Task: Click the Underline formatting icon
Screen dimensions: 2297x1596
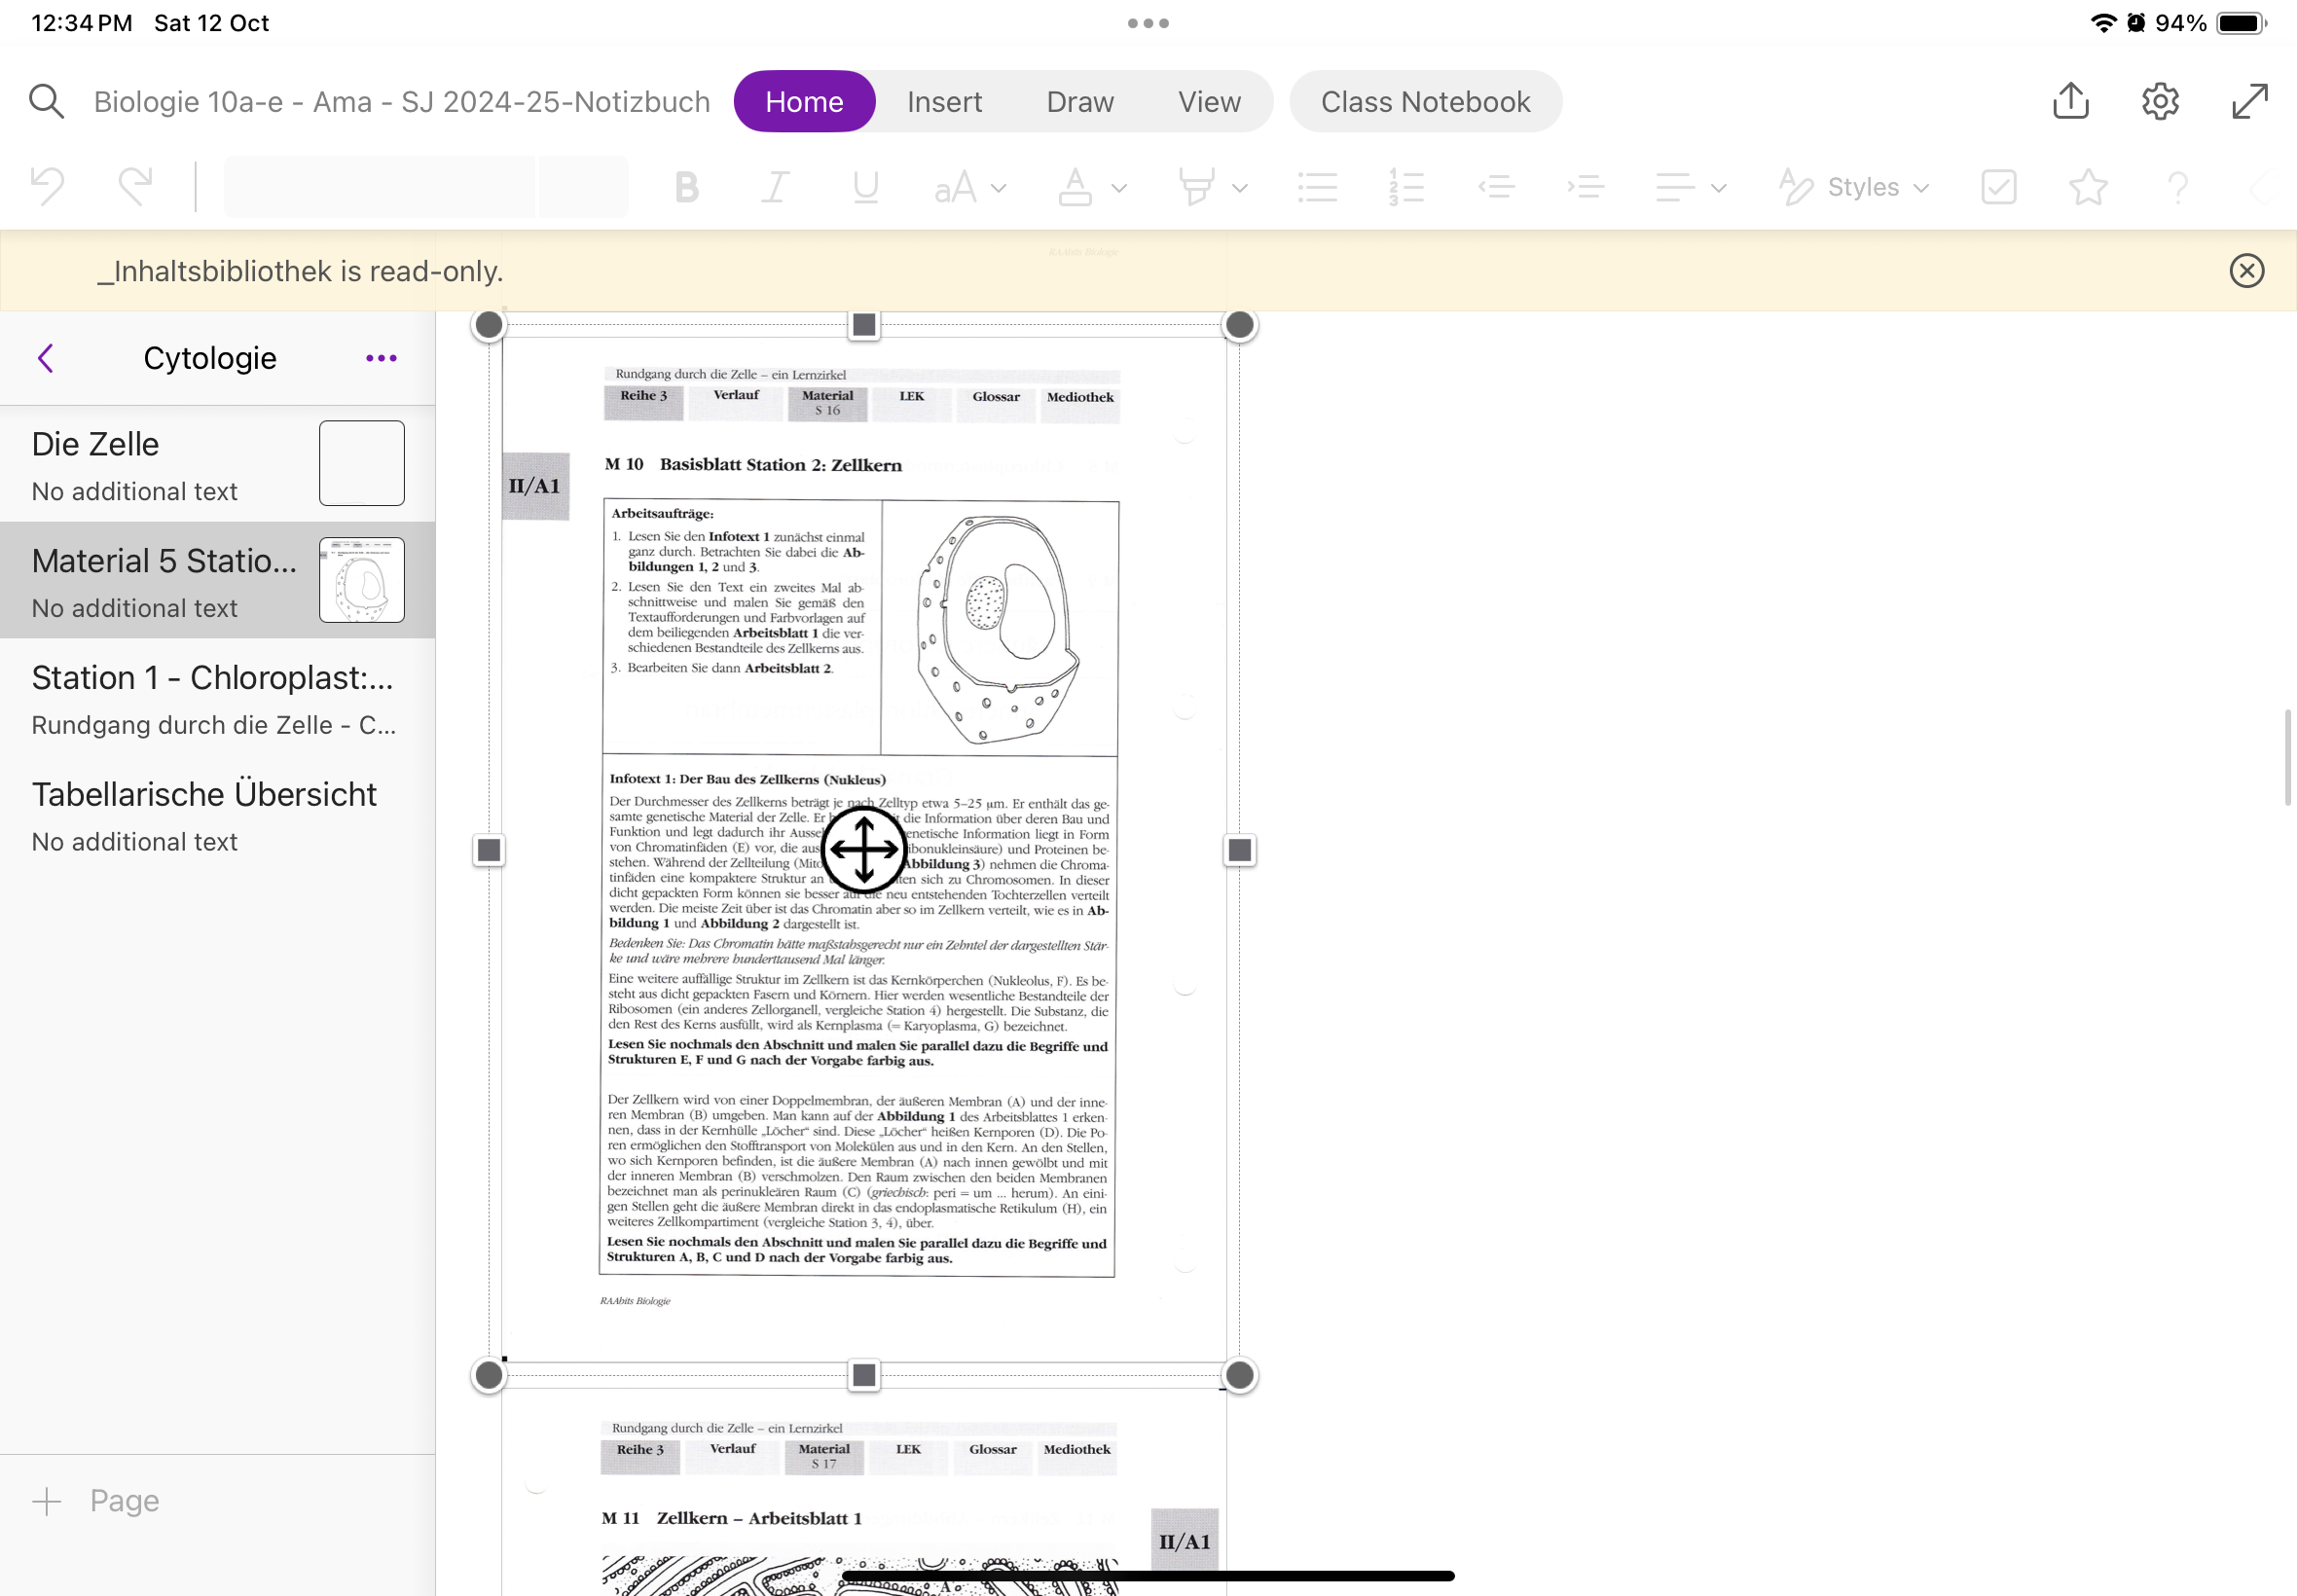Action: pyautogui.click(x=865, y=187)
